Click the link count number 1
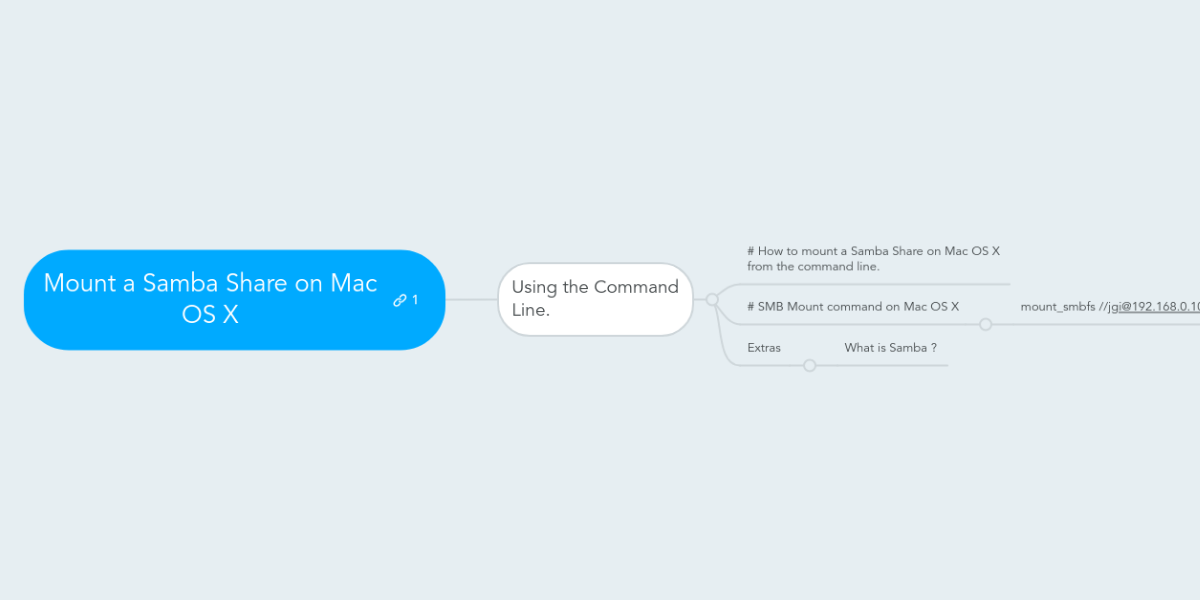 415,300
